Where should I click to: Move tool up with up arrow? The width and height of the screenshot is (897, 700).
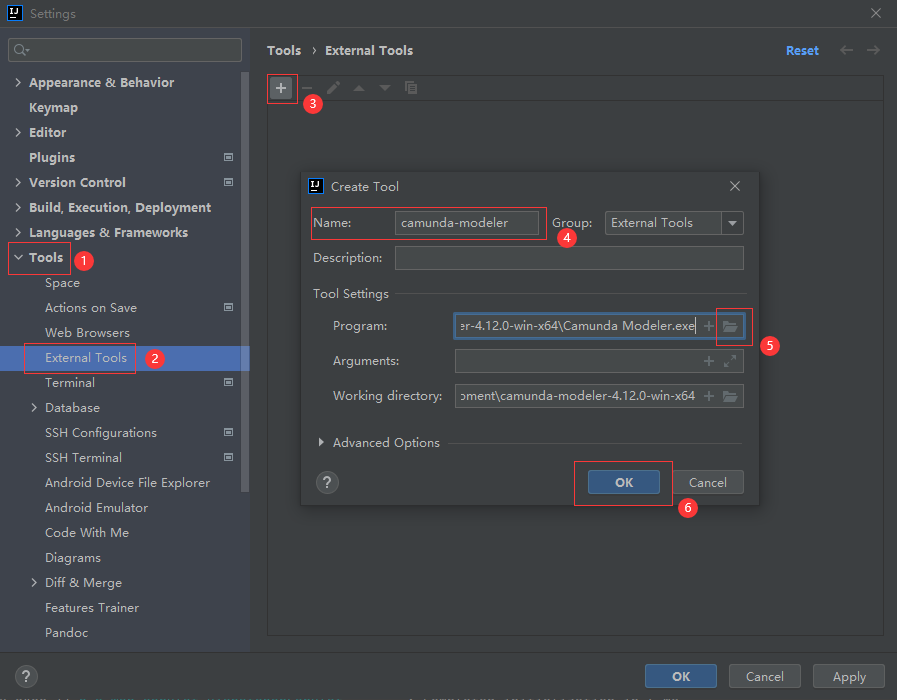359,88
